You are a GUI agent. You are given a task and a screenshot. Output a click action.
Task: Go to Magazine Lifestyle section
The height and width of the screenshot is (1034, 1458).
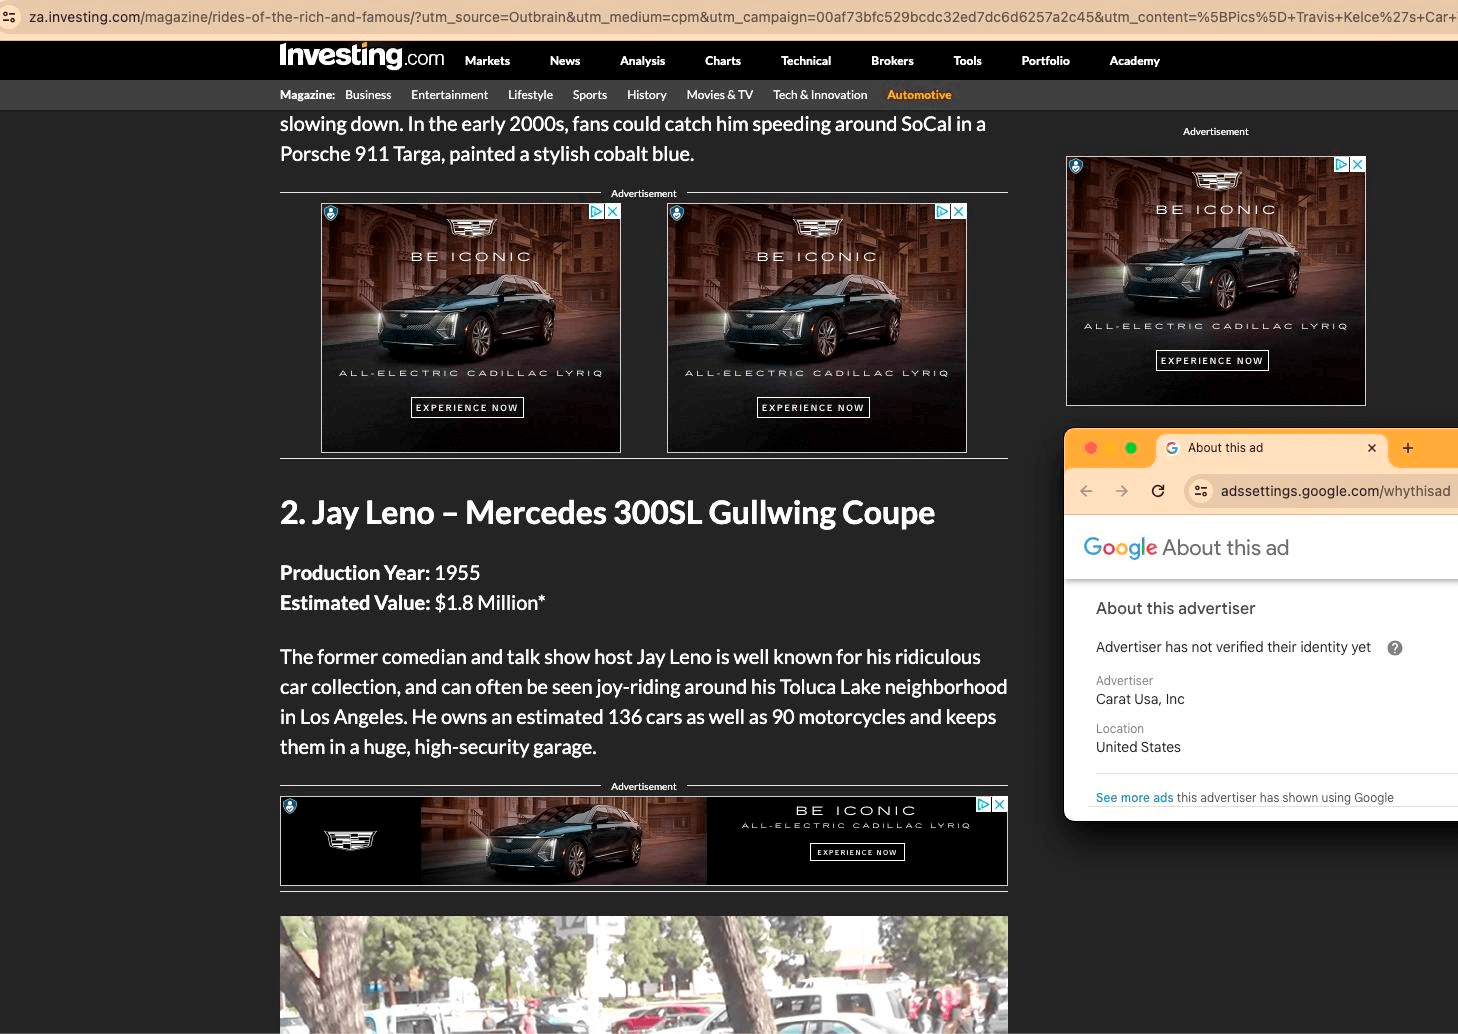coord(530,95)
